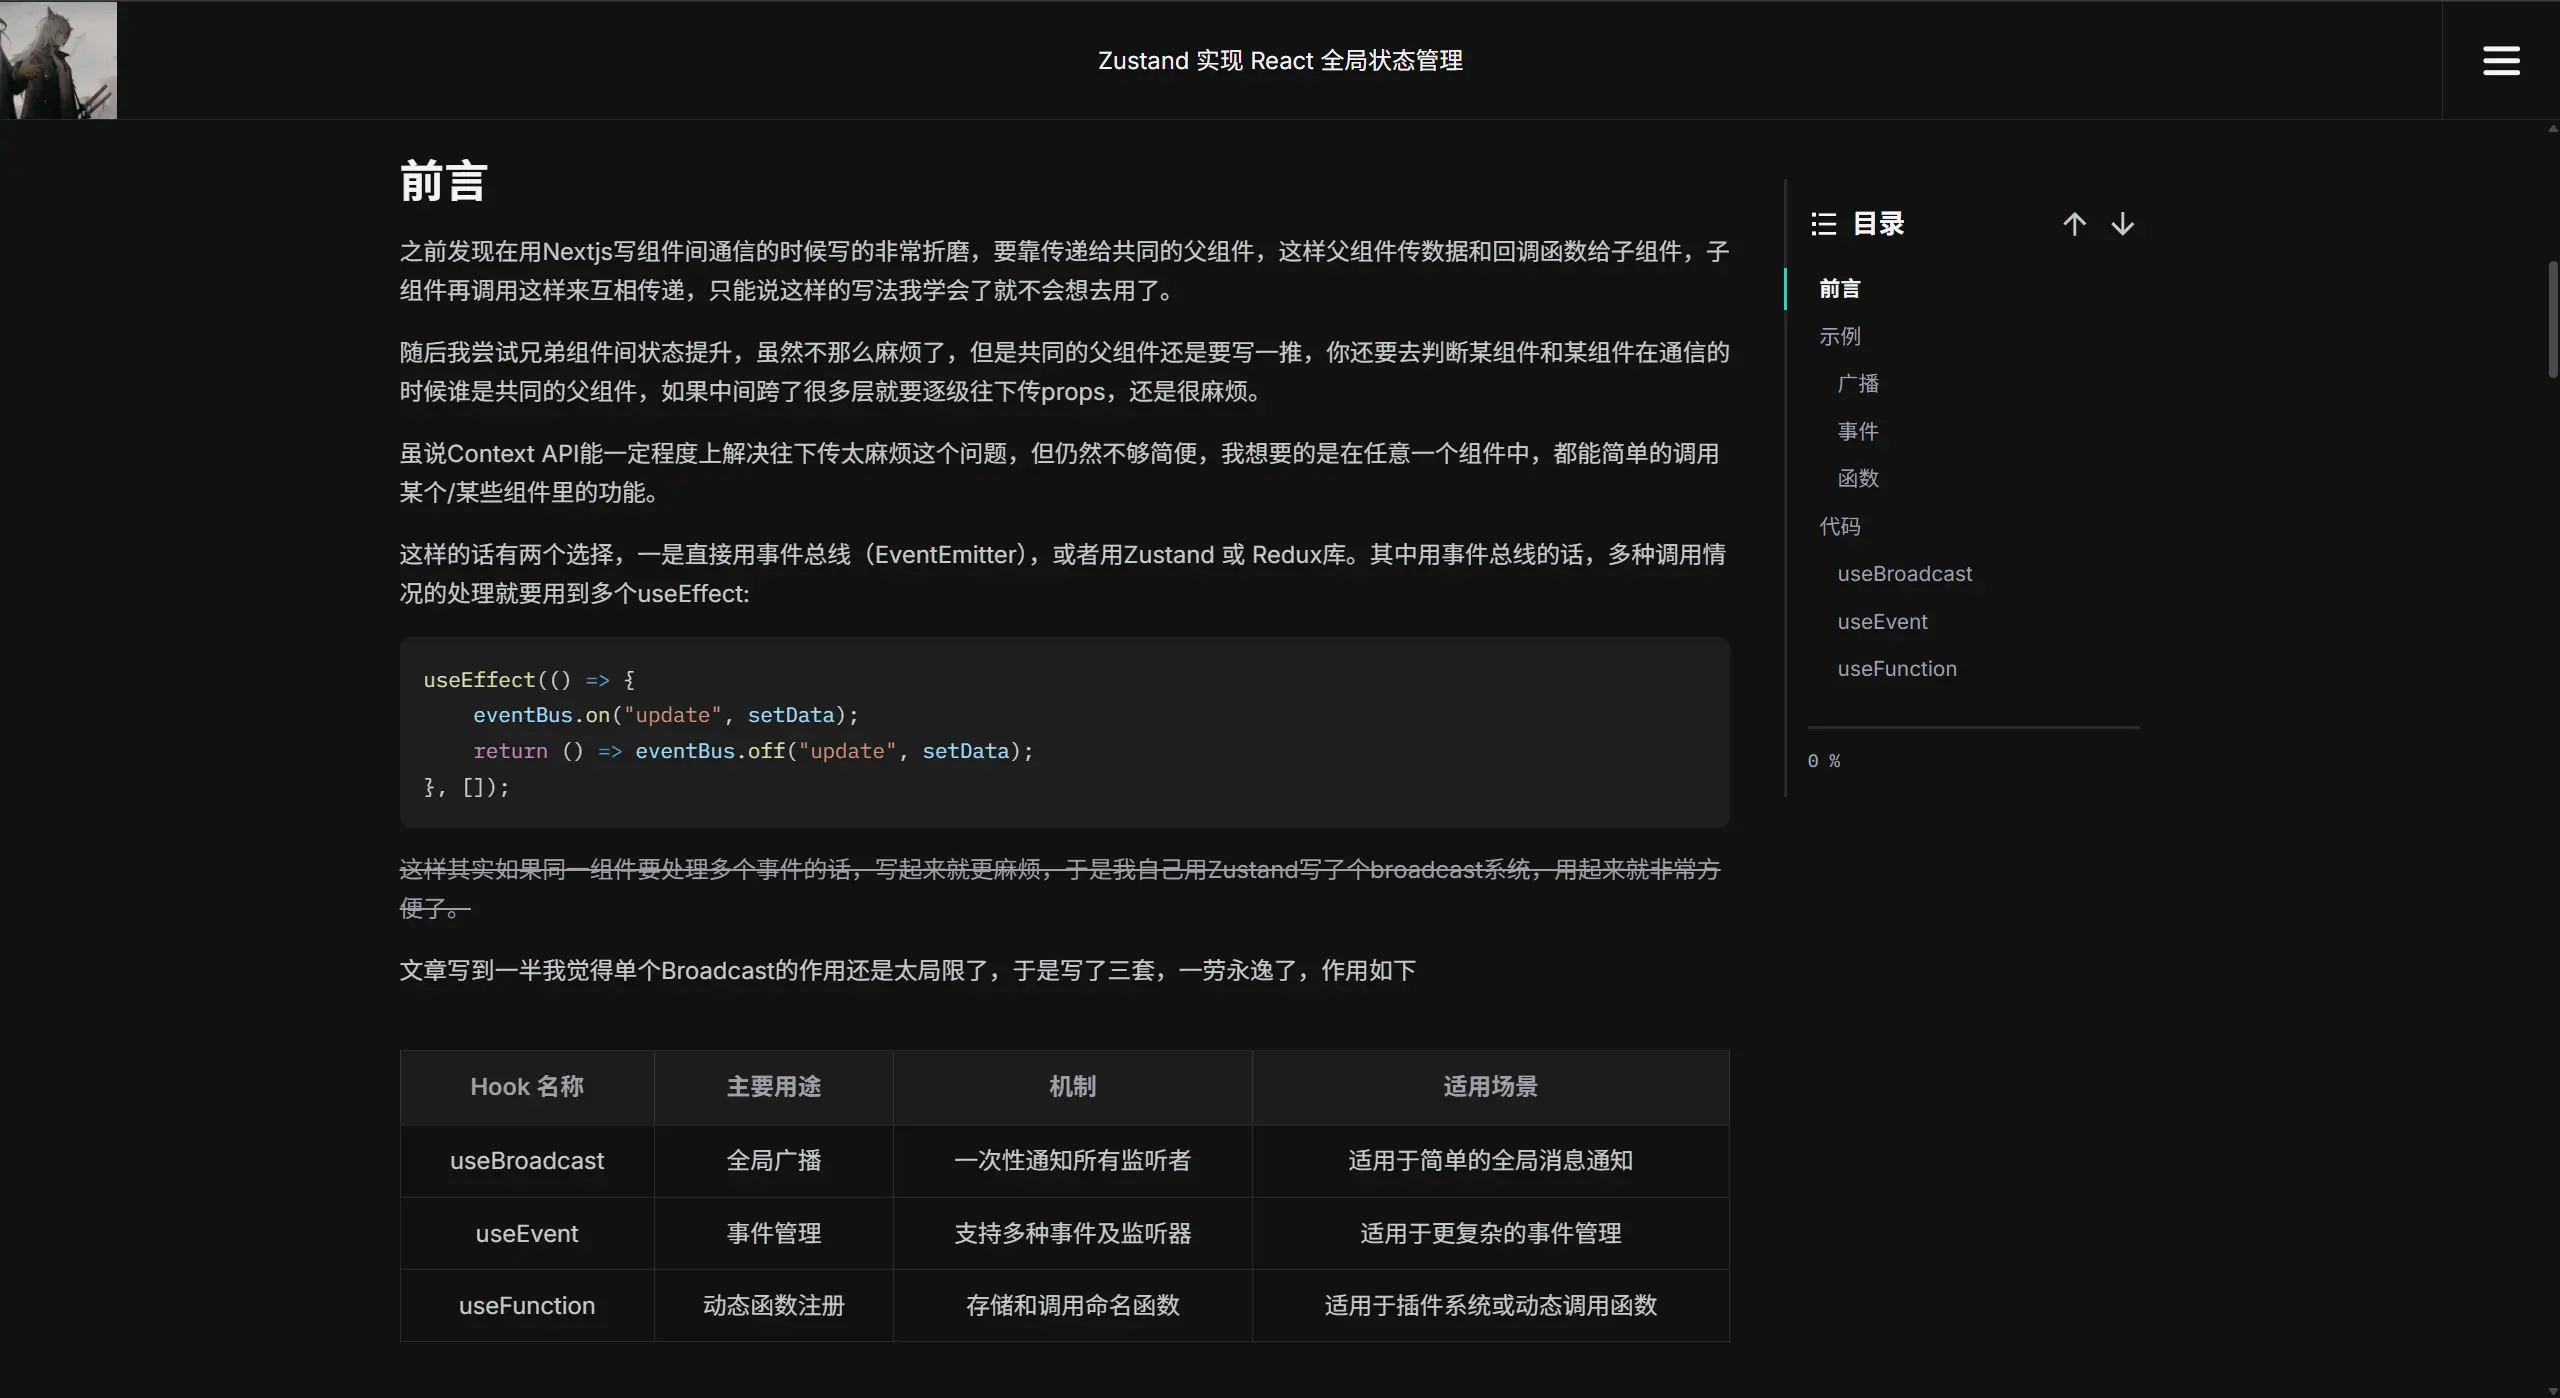2560x1398 pixels.
Task: Select 事件 in the table of contents
Action: coord(1857,432)
